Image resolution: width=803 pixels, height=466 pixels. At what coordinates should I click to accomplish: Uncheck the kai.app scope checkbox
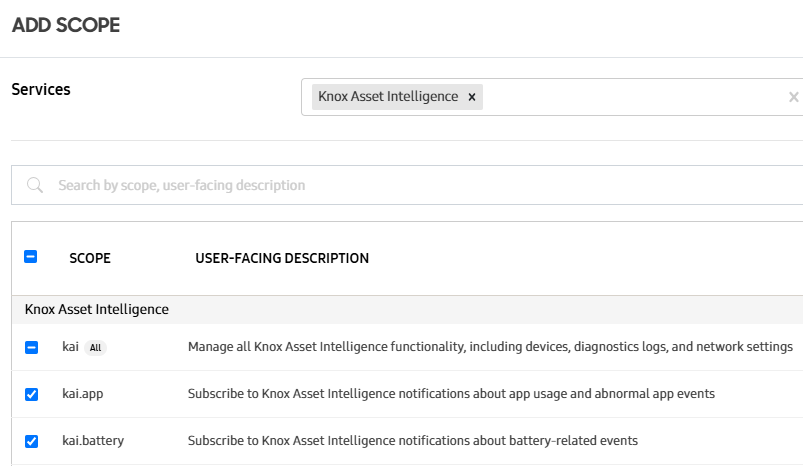[31, 394]
